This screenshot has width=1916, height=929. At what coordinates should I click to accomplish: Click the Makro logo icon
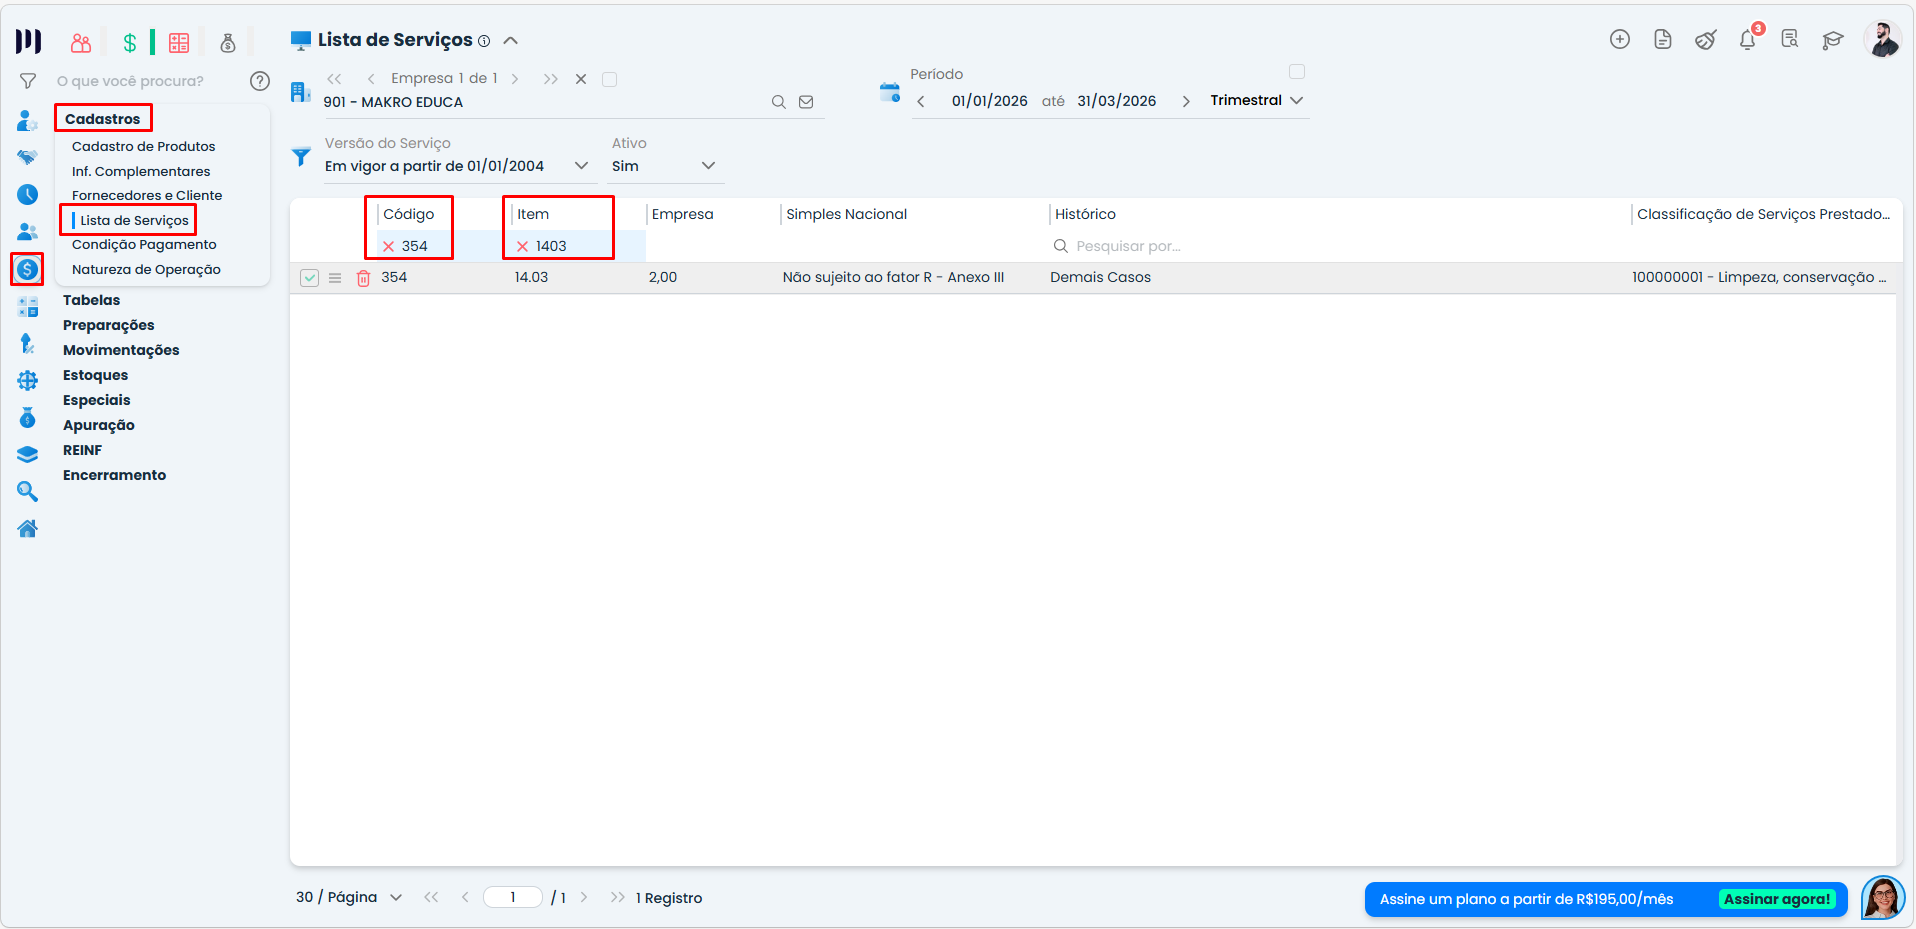pos(28,41)
